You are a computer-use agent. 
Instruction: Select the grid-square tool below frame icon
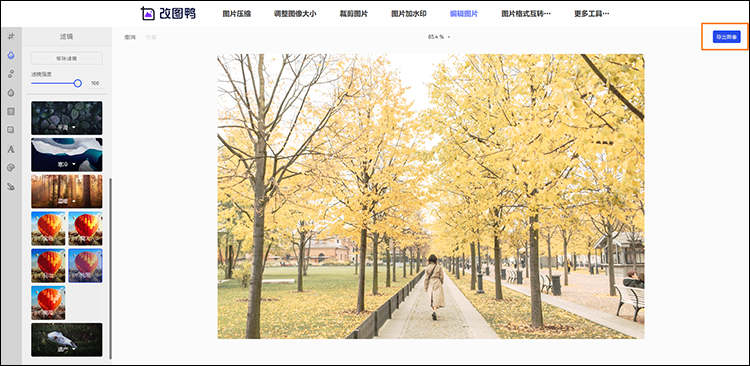point(11,130)
